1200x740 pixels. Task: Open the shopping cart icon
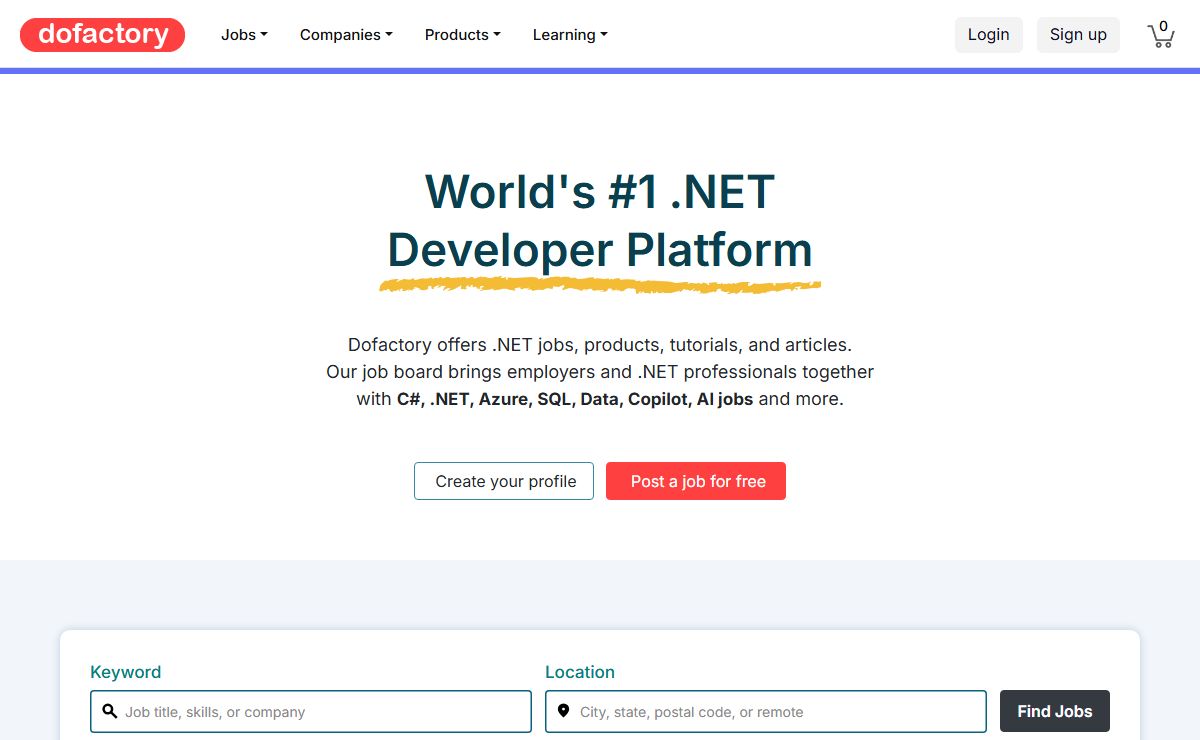tap(1160, 34)
